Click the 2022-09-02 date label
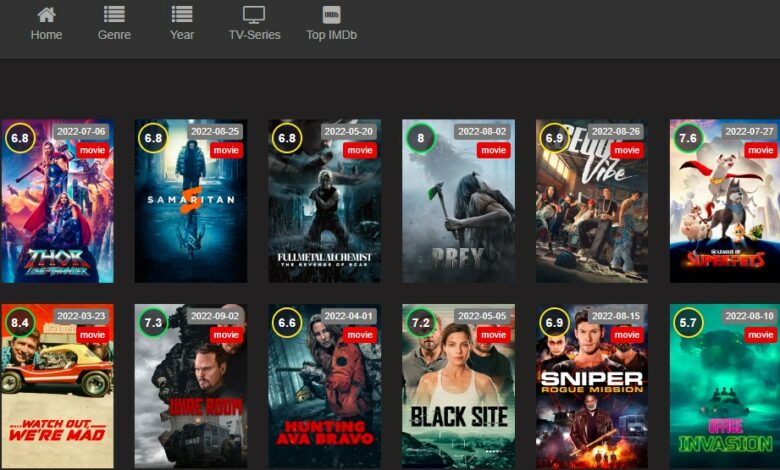 [215, 316]
